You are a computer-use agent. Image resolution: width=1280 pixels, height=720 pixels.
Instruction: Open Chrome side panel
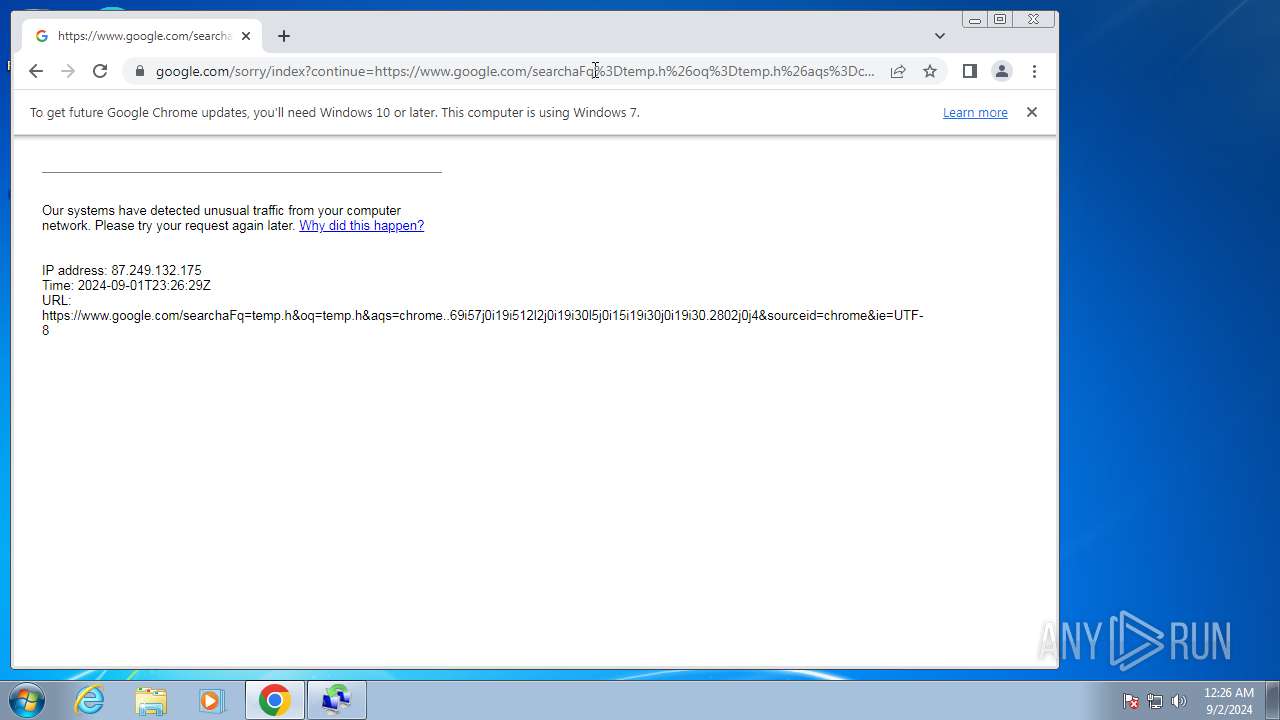[969, 71]
